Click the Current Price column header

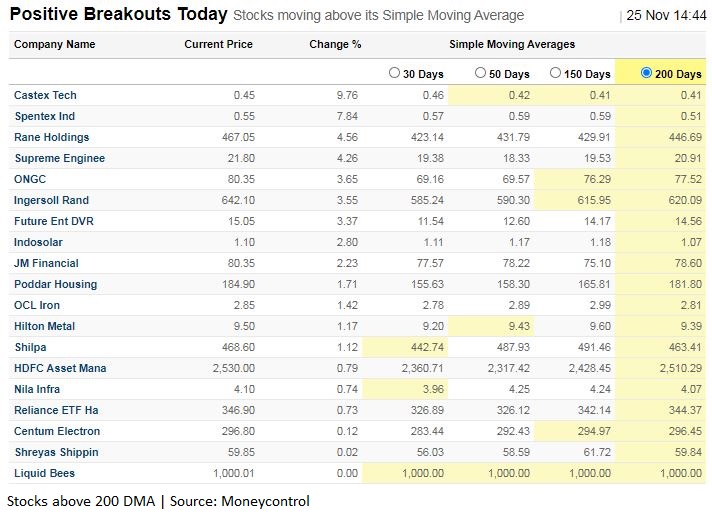click(x=218, y=44)
